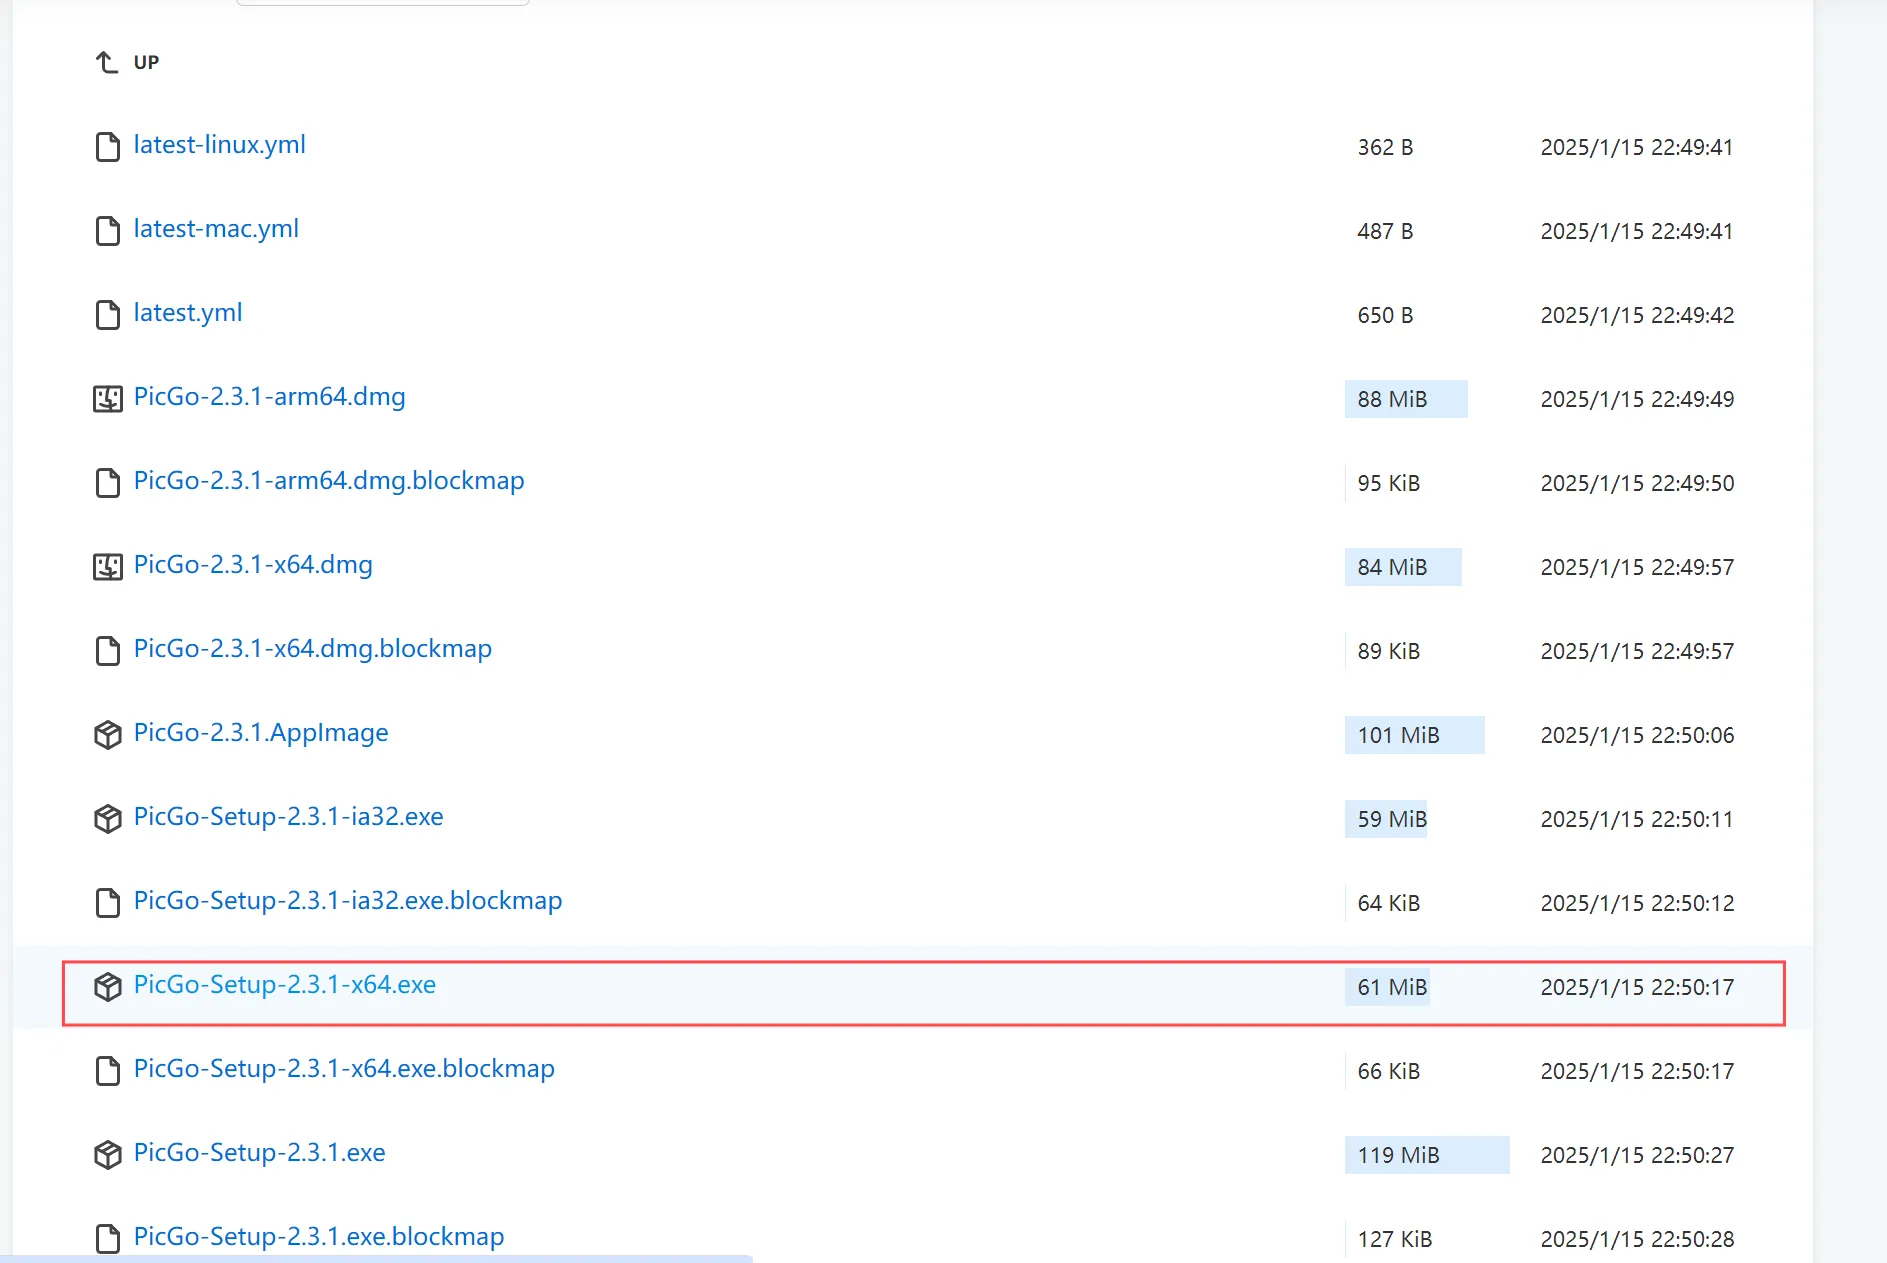Open the latest.yml file link
The image size is (1887, 1263).
[x=188, y=313]
